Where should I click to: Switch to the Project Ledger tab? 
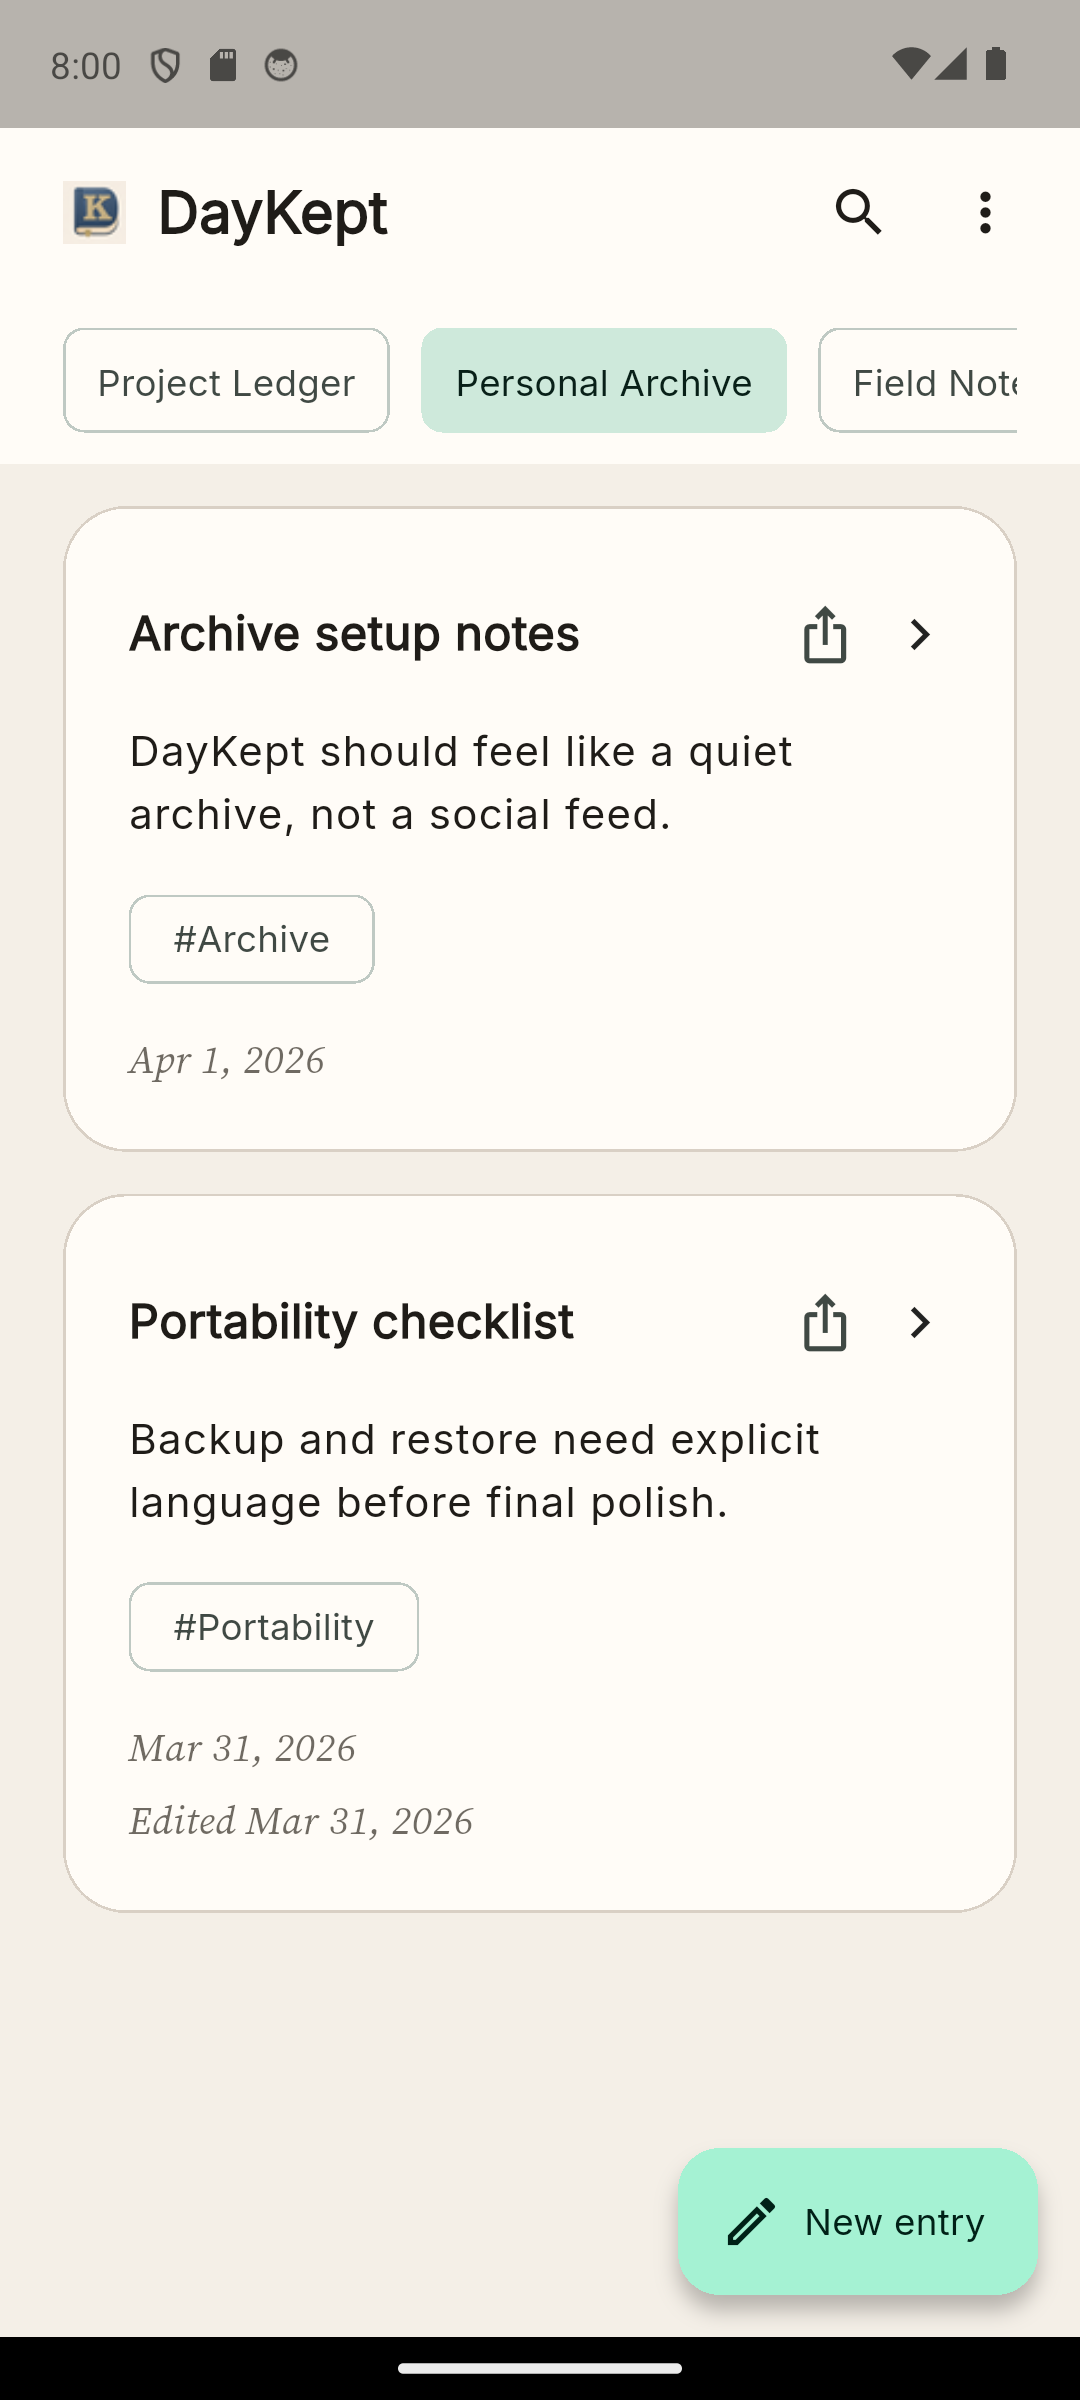[x=225, y=381]
